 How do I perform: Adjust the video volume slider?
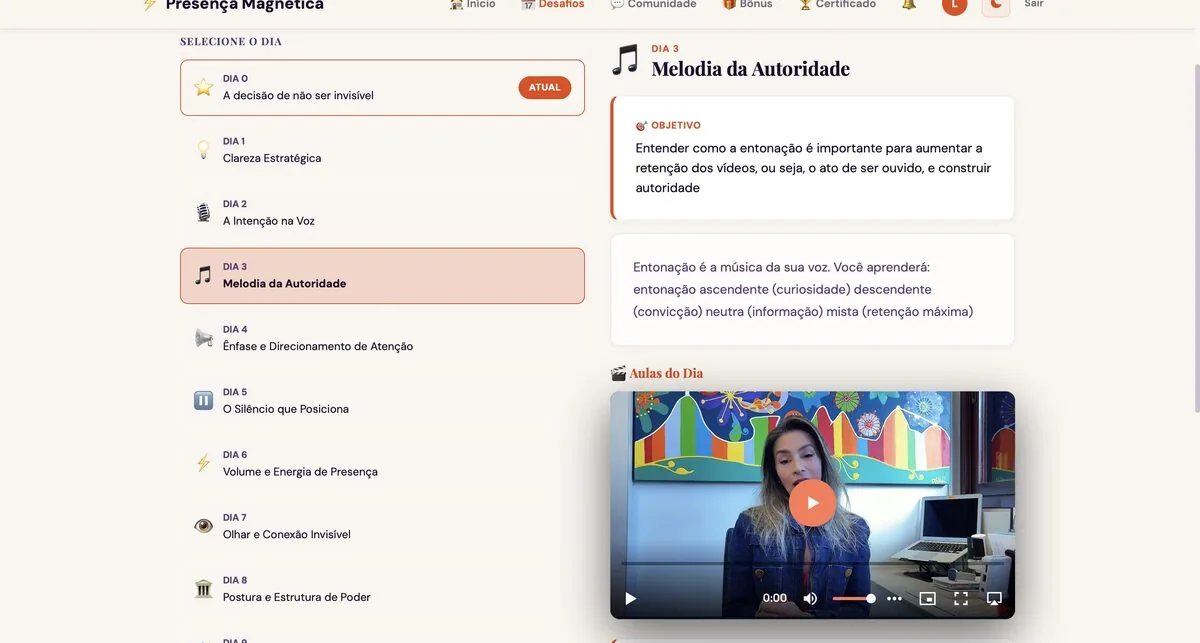(854, 598)
